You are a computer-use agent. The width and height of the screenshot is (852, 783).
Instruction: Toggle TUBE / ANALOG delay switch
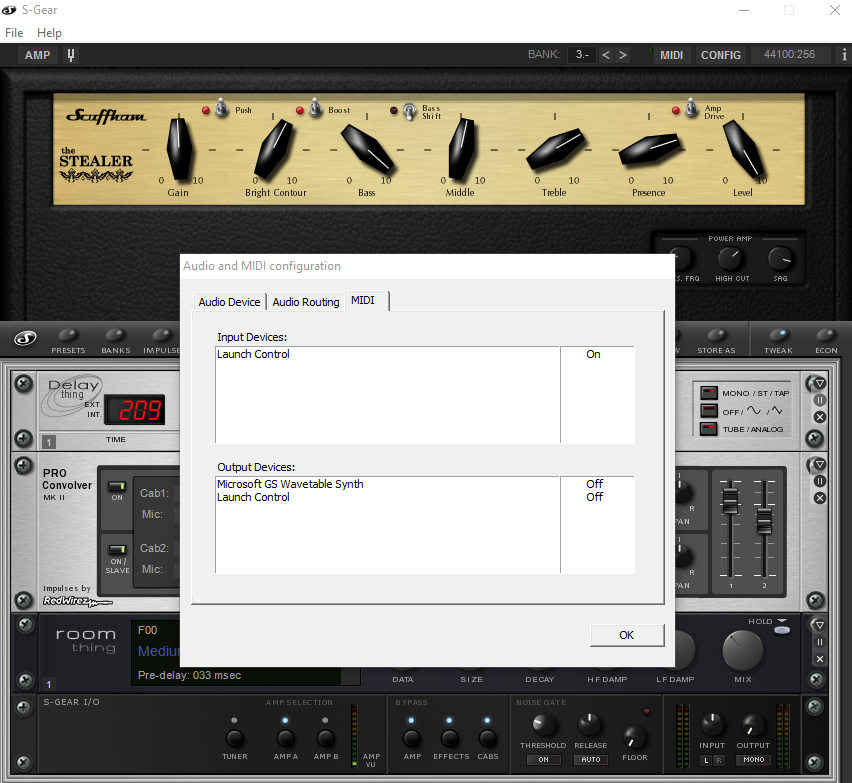(x=709, y=429)
